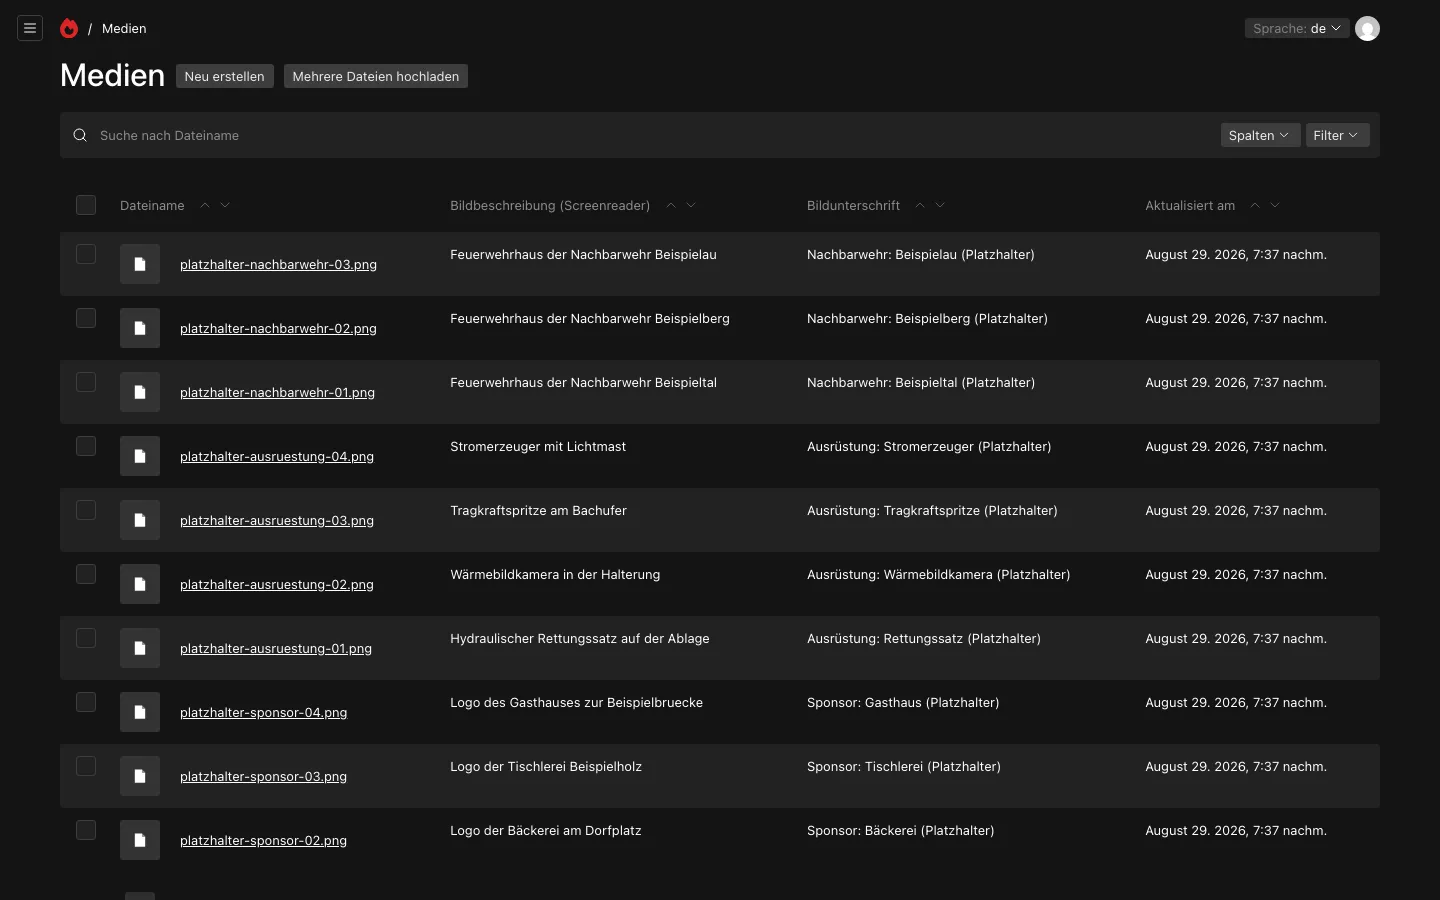
Task: Focus the Suche nach Dateiname field
Action: (650, 135)
